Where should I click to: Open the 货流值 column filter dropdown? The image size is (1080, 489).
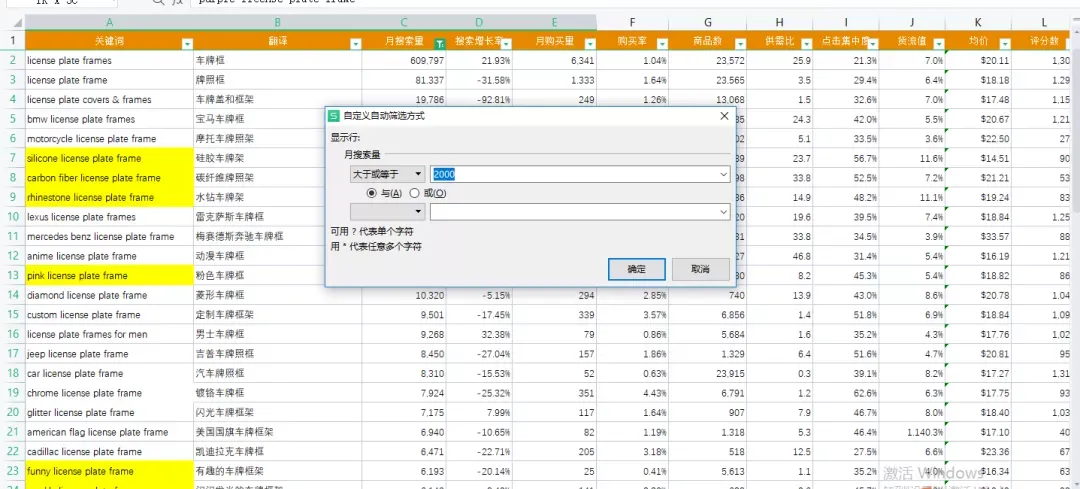coord(939,44)
